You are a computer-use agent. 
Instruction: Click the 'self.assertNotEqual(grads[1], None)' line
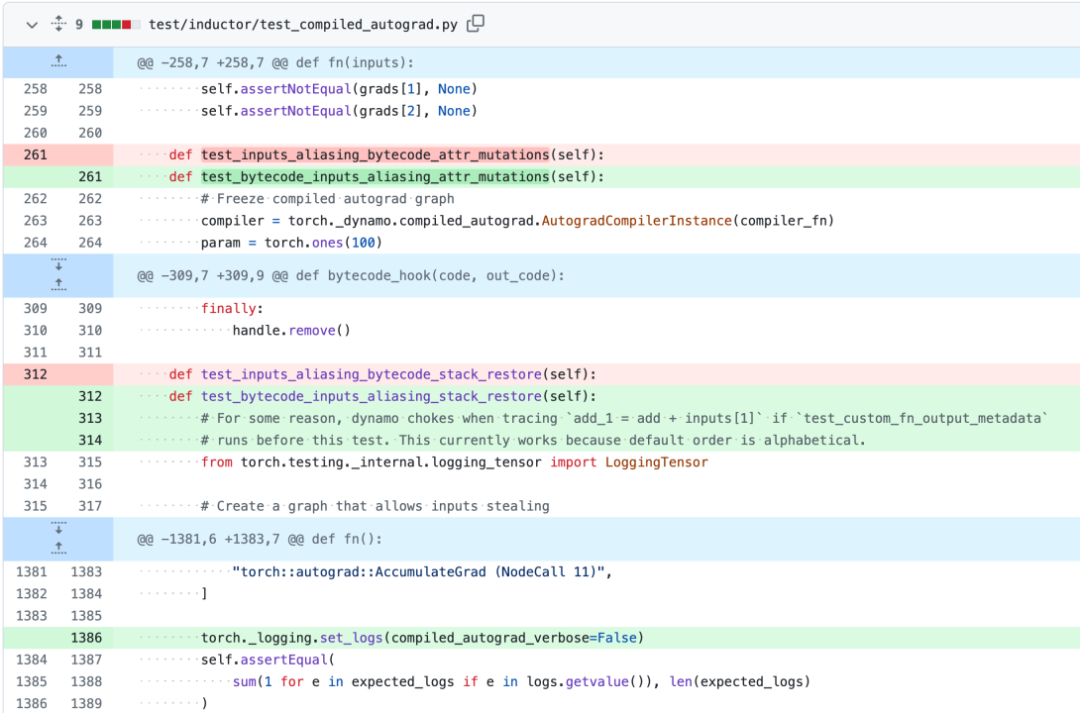(339, 89)
